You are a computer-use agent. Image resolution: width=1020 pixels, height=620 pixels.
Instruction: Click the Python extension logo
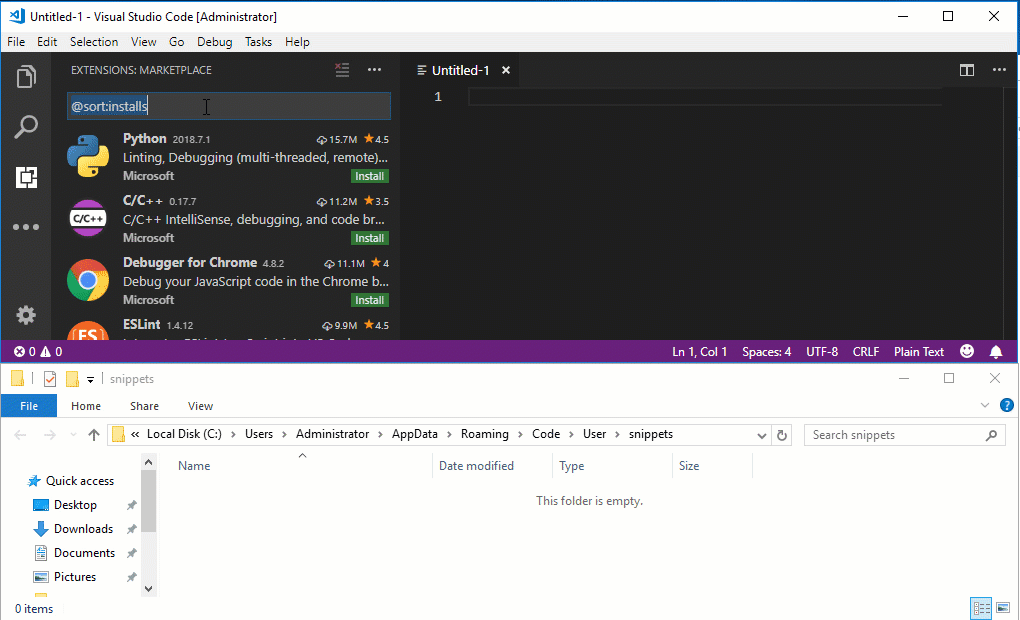click(x=88, y=156)
